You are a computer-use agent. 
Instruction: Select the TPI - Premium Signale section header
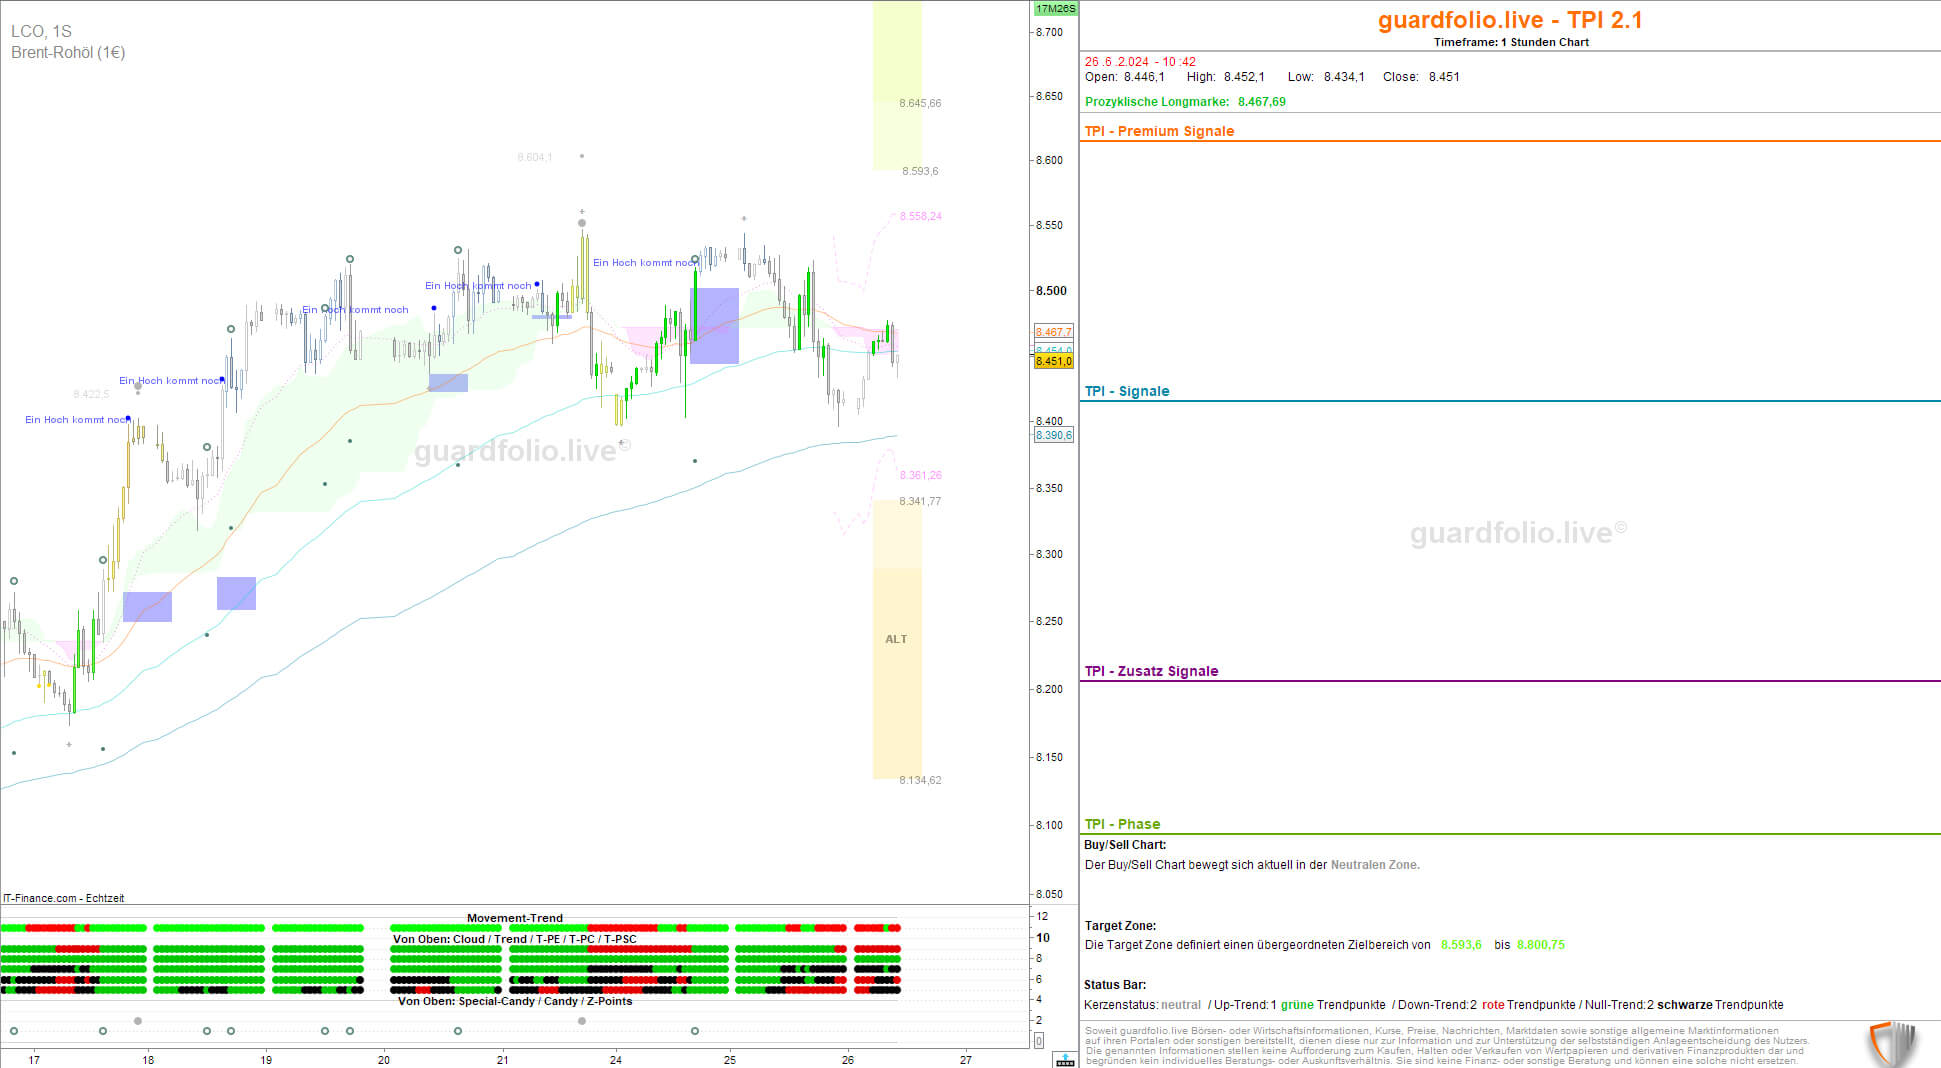1160,131
